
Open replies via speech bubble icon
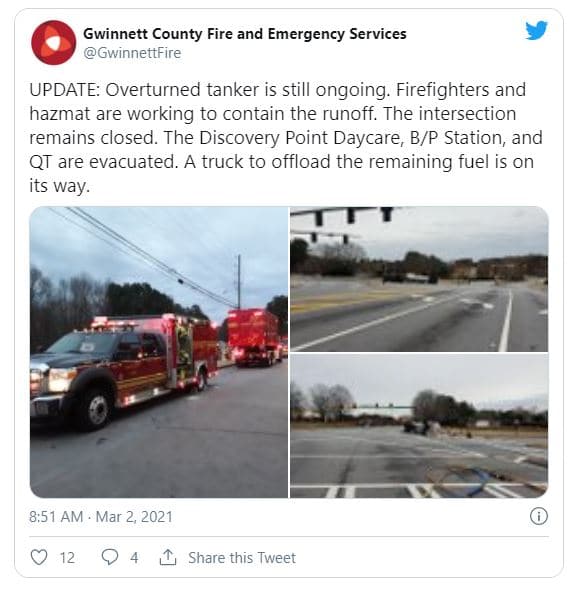(110, 557)
